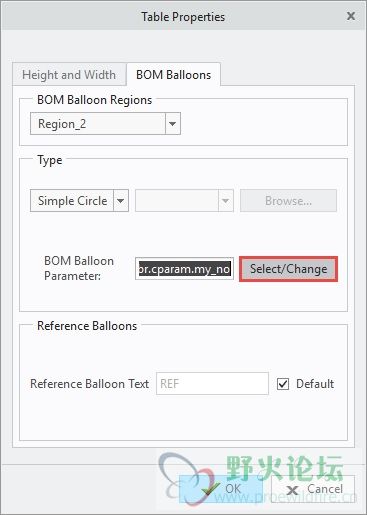
Task: Expand the Simple Circle type arrow
Action: point(121,201)
